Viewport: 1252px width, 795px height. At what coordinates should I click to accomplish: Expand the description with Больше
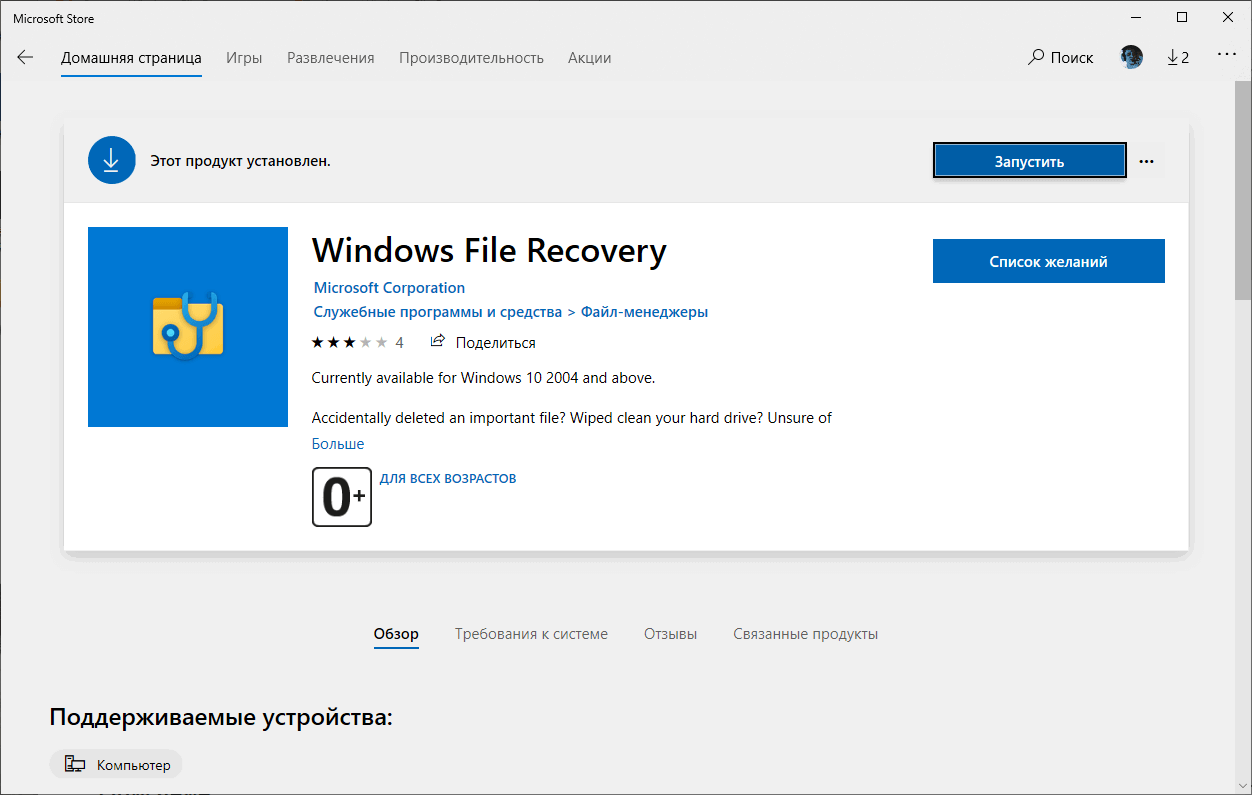point(337,443)
